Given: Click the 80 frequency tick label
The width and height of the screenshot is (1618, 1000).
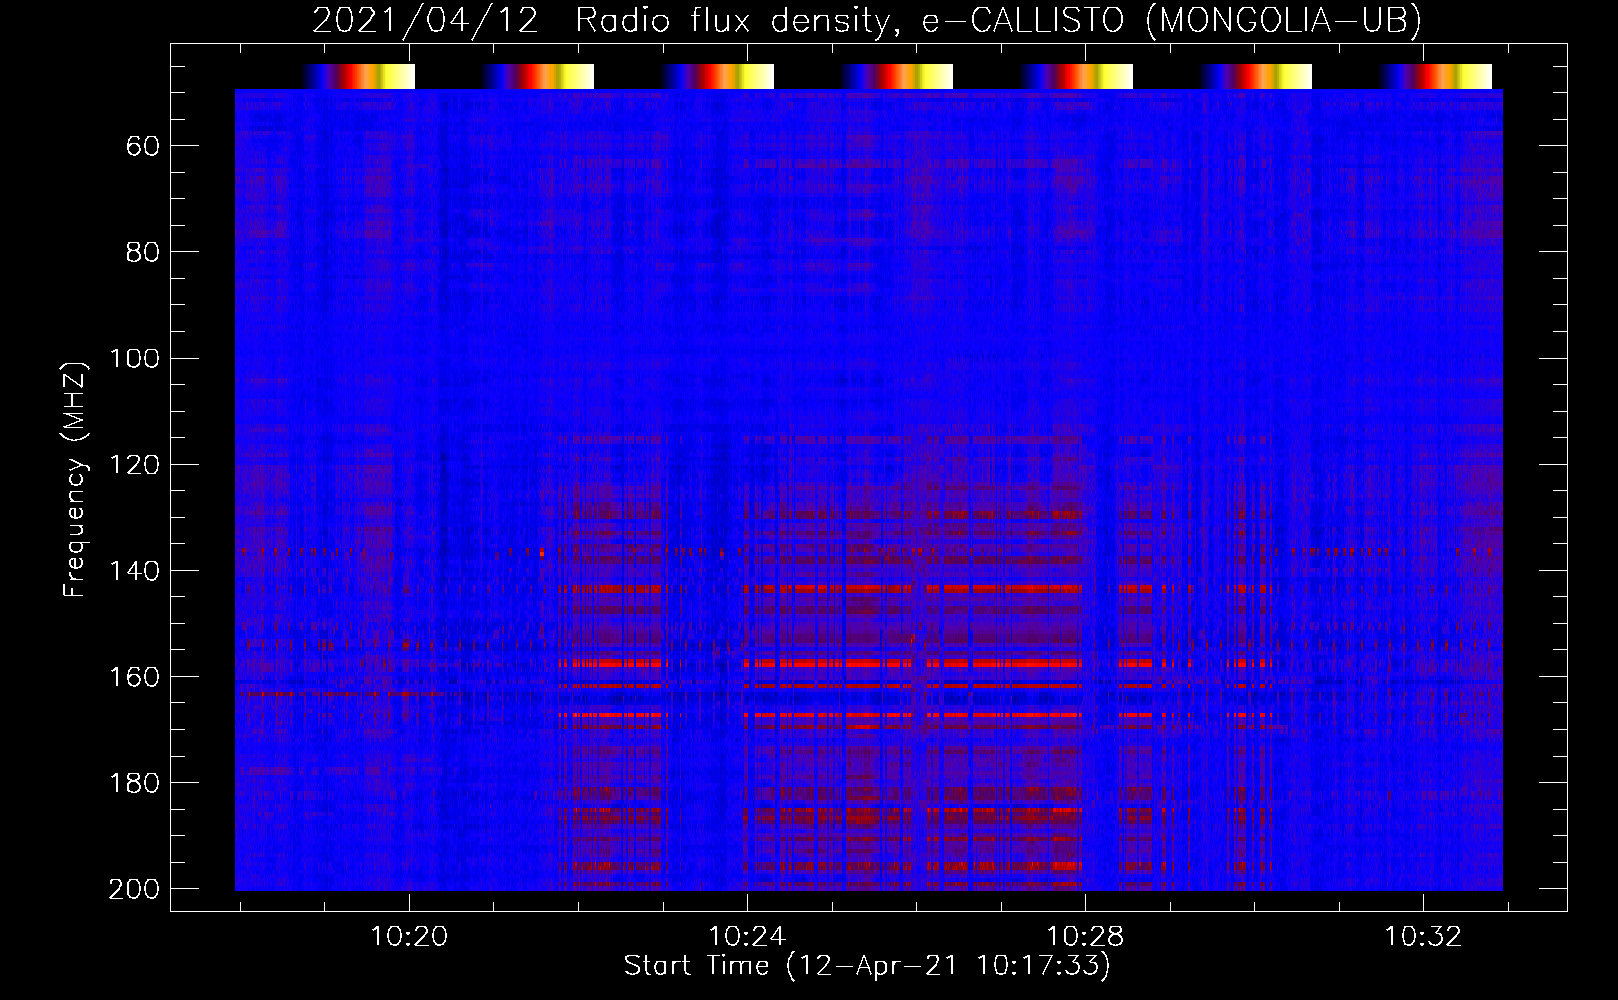Looking at the screenshot, I should pos(143,253).
